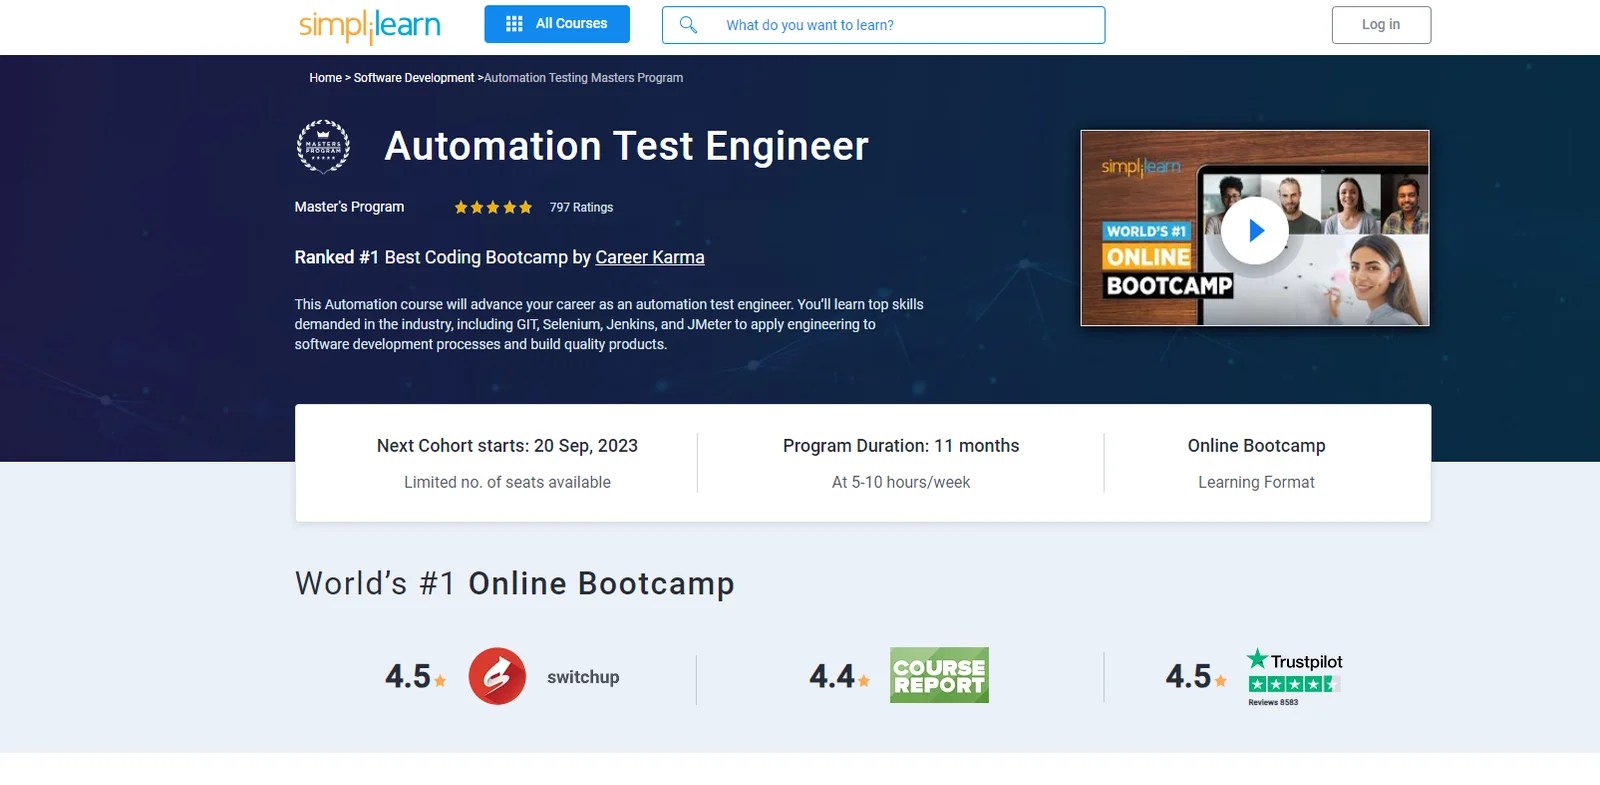Click the switchup red logo icon

[x=497, y=676]
